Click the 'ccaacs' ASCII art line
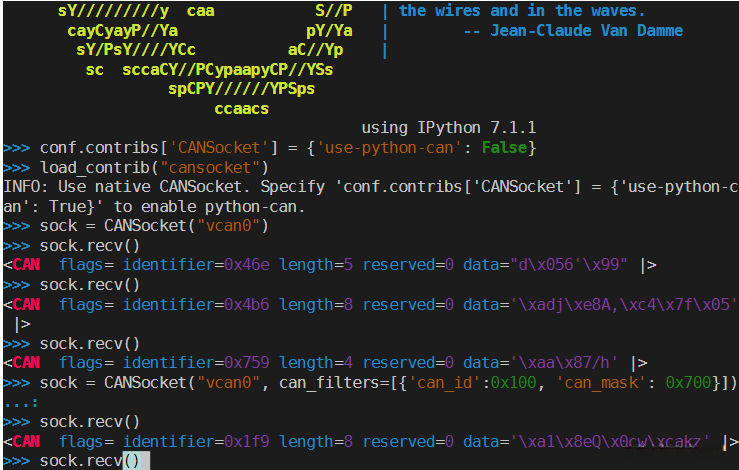Screen dimensions: 739x470 click(x=242, y=109)
